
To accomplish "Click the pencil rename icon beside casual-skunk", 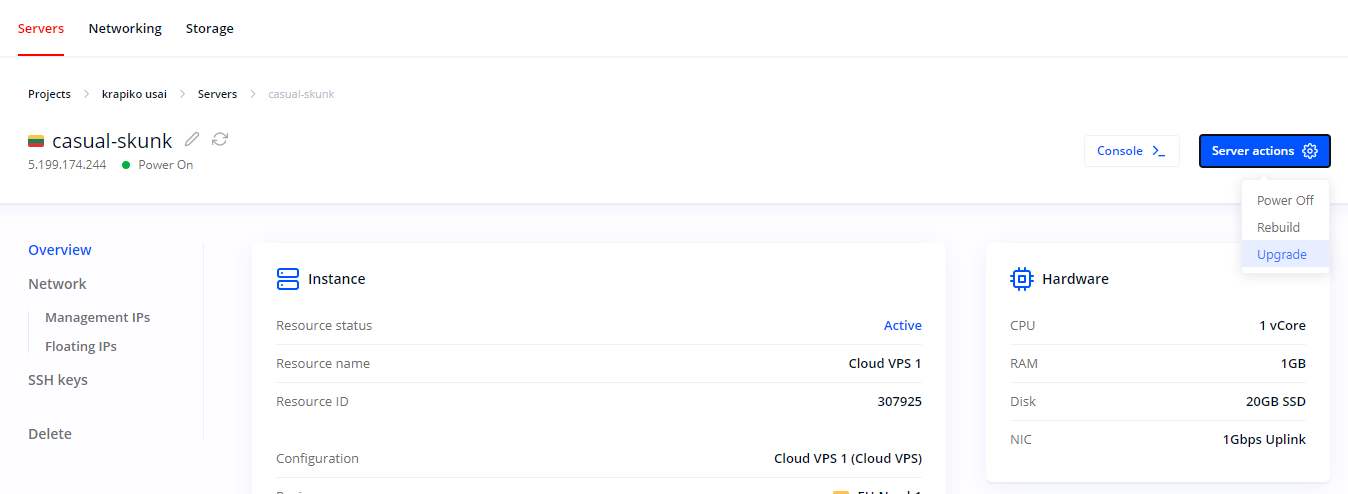I will [x=192, y=139].
